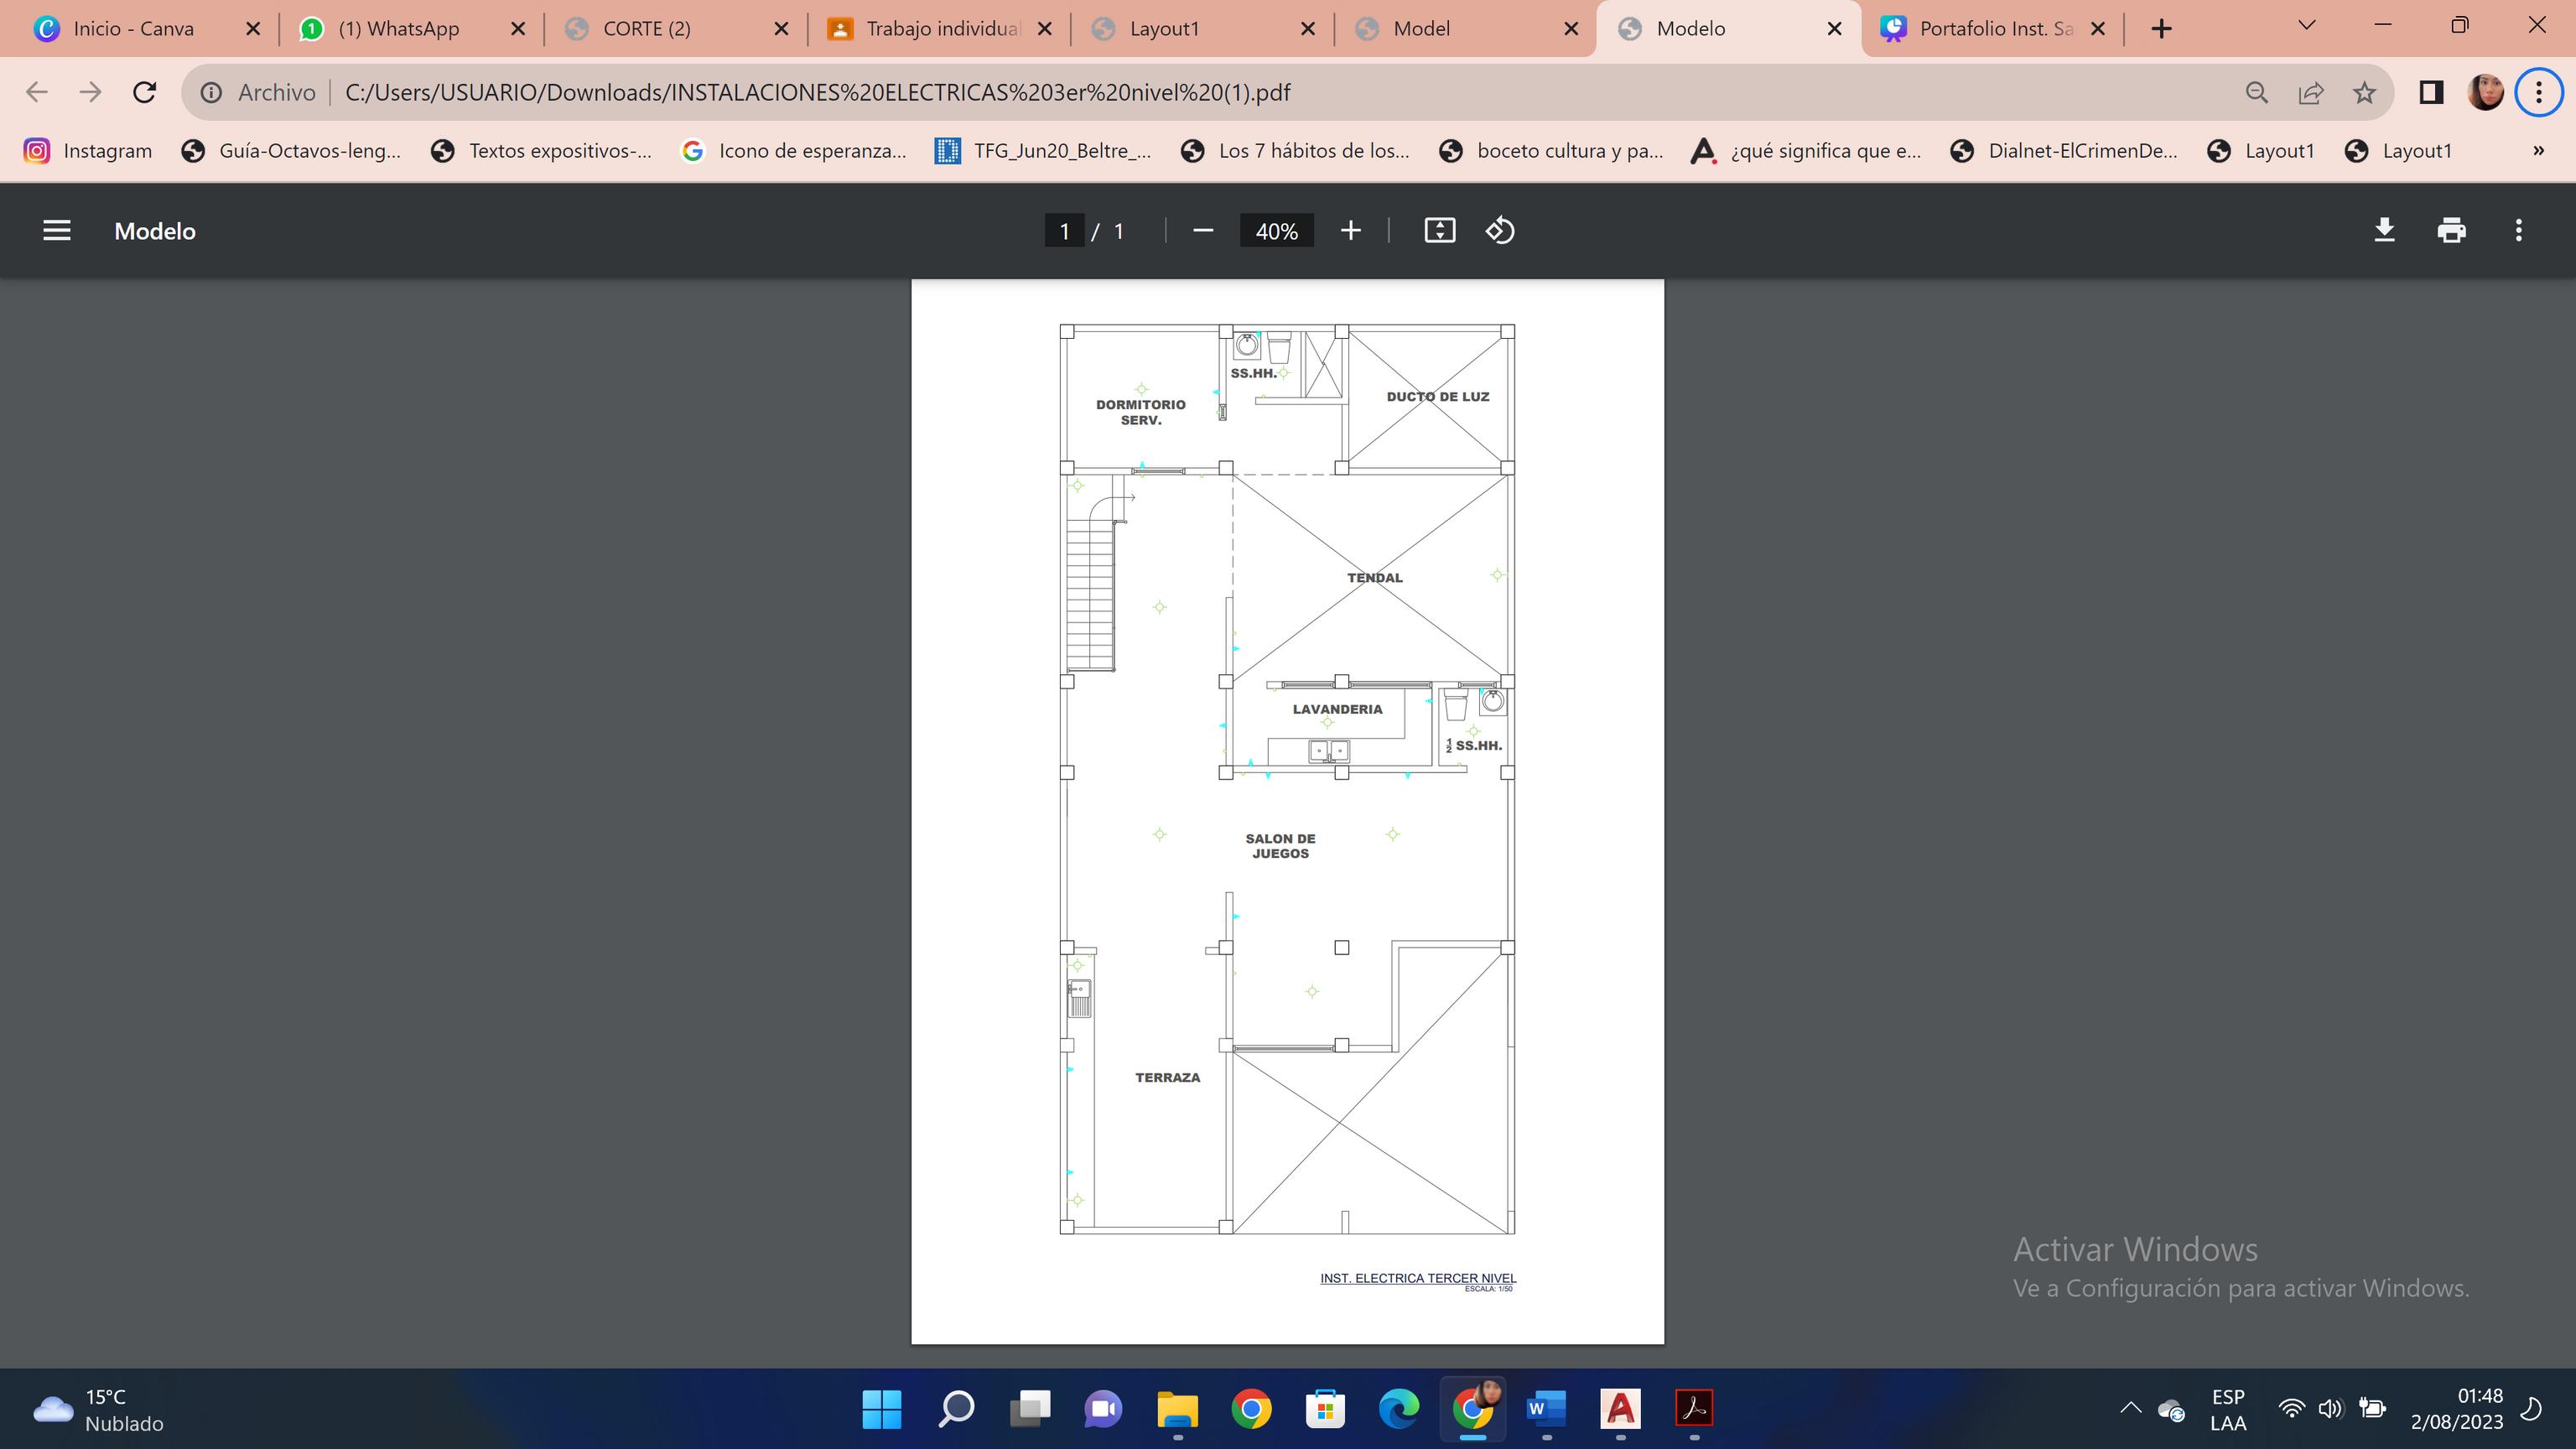Print the PDF document
2576x1449 pixels.
pos(2451,231)
